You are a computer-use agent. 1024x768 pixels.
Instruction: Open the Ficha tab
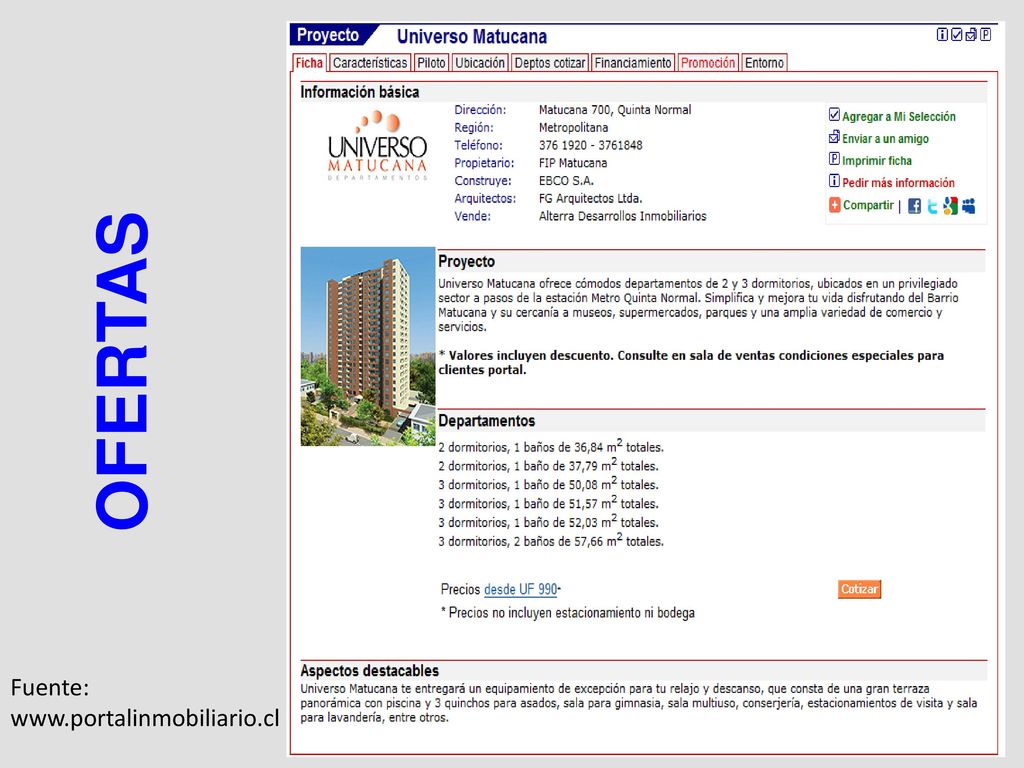point(309,63)
